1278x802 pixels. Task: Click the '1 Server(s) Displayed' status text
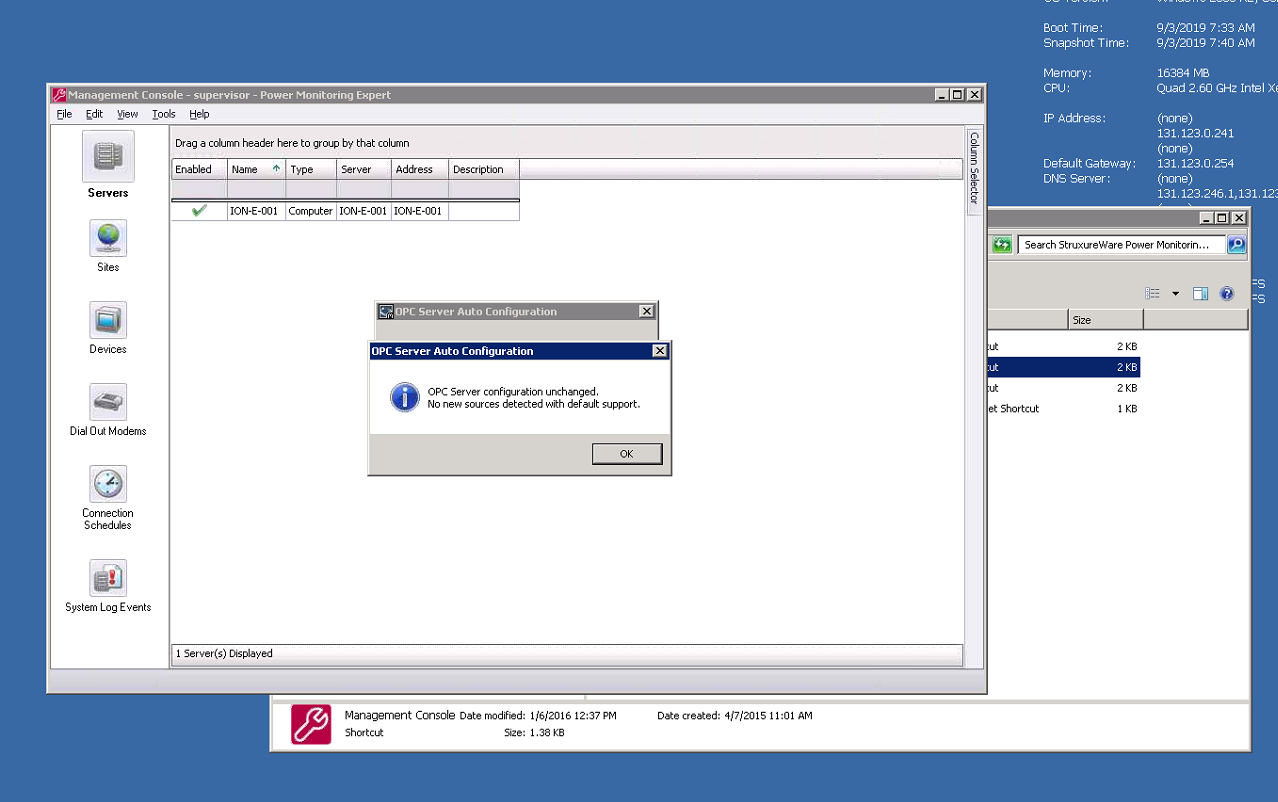coord(224,654)
